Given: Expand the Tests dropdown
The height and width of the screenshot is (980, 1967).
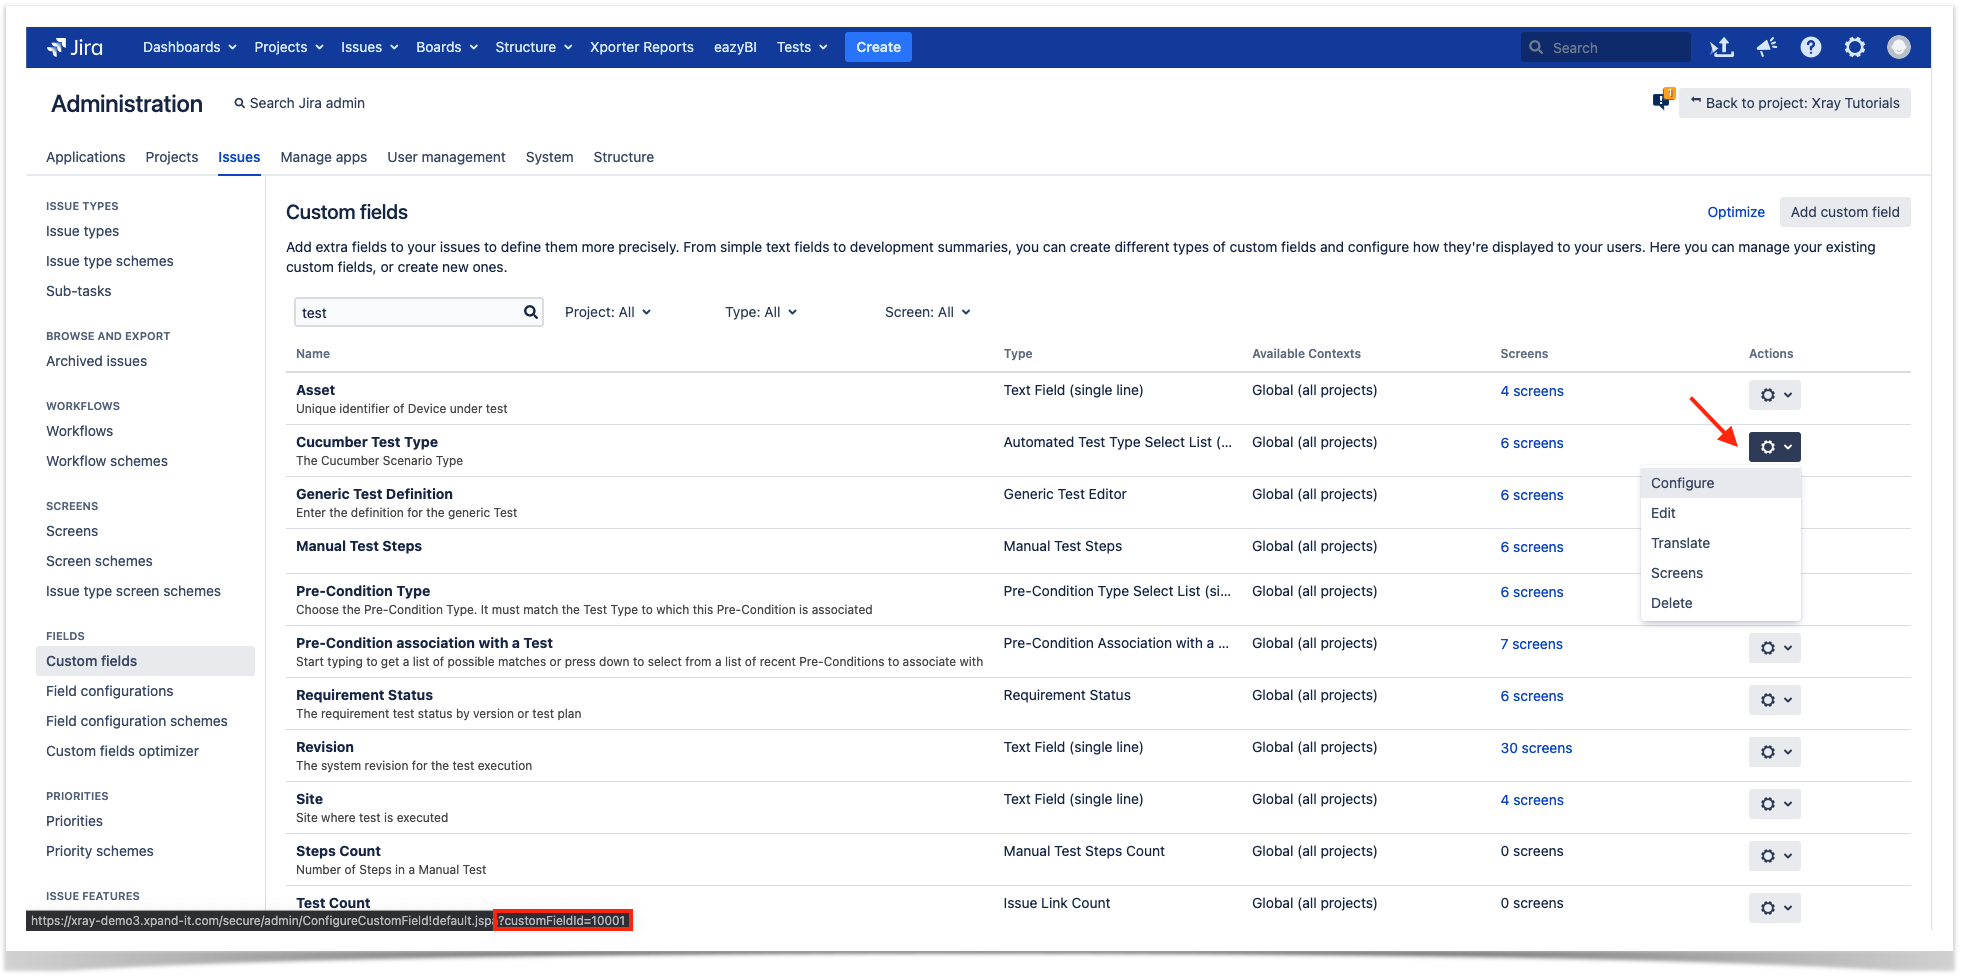Looking at the screenshot, I should tap(802, 47).
